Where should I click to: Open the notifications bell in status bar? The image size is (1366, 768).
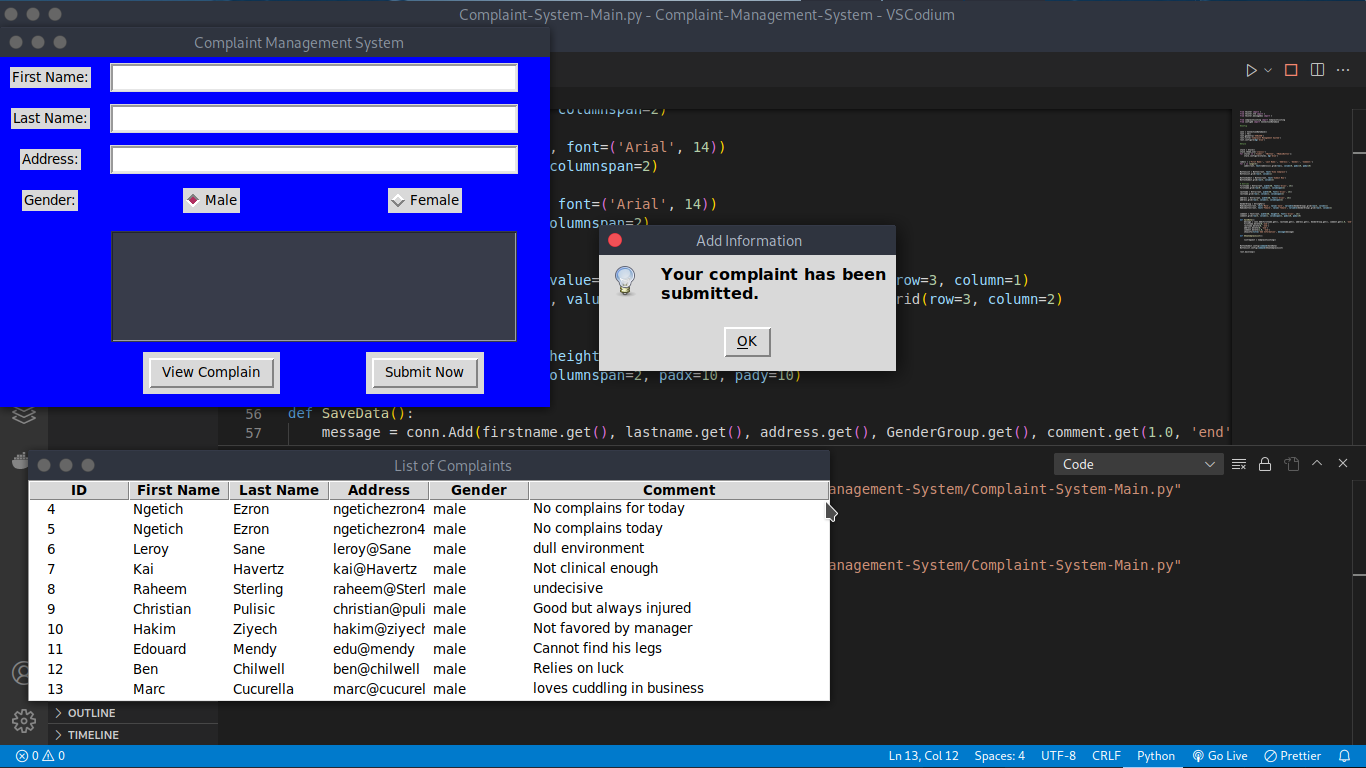(1345, 756)
